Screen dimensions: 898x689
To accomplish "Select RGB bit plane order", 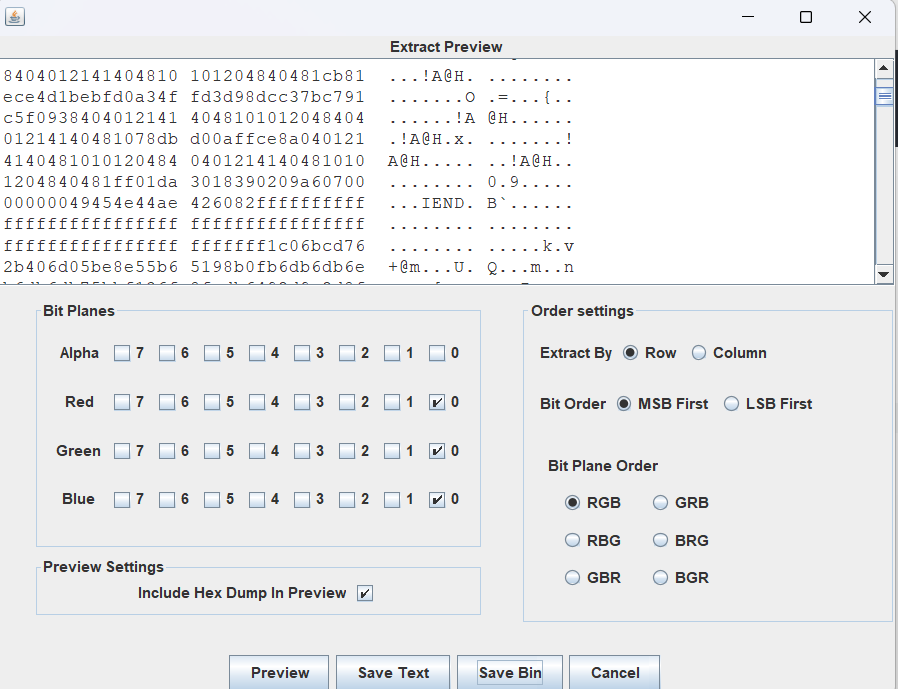I will click(572, 503).
